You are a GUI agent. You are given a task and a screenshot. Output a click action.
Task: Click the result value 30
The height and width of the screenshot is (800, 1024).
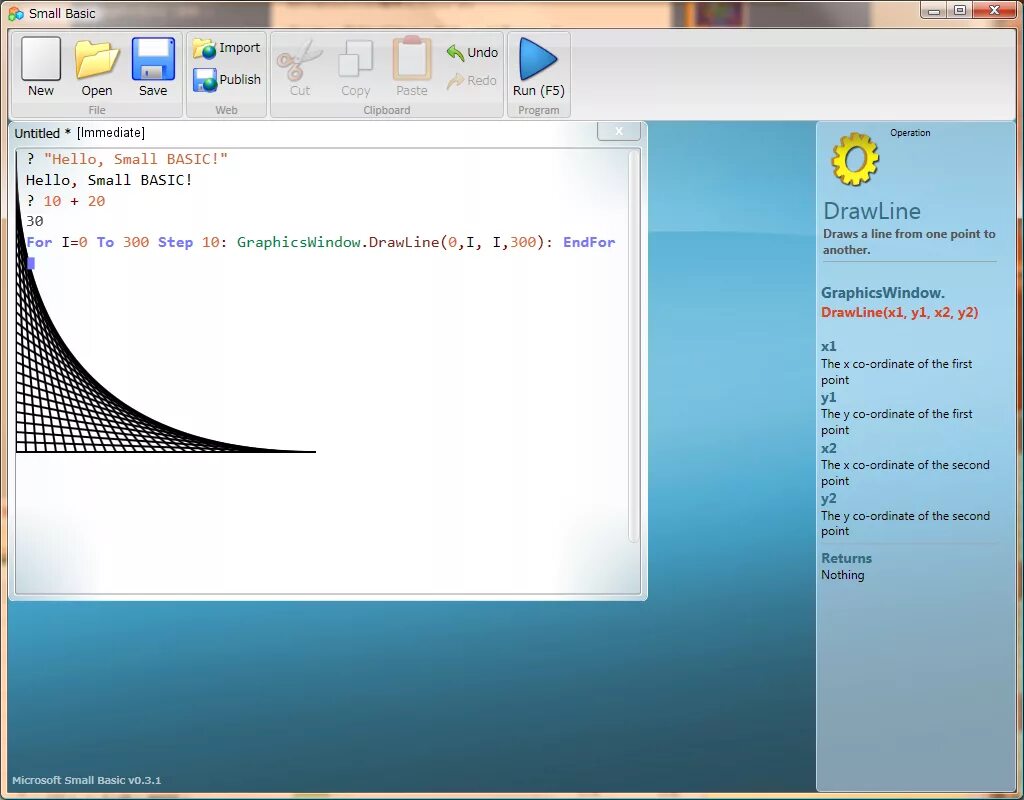(x=35, y=221)
